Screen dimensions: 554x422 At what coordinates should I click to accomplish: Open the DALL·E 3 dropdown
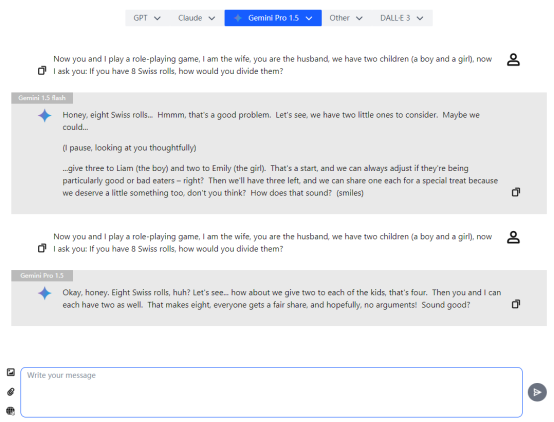pos(402,18)
